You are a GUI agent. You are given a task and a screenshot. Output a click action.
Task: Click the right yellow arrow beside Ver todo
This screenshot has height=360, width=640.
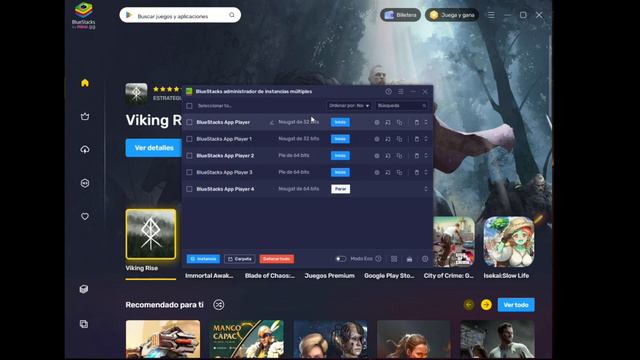click(486, 305)
